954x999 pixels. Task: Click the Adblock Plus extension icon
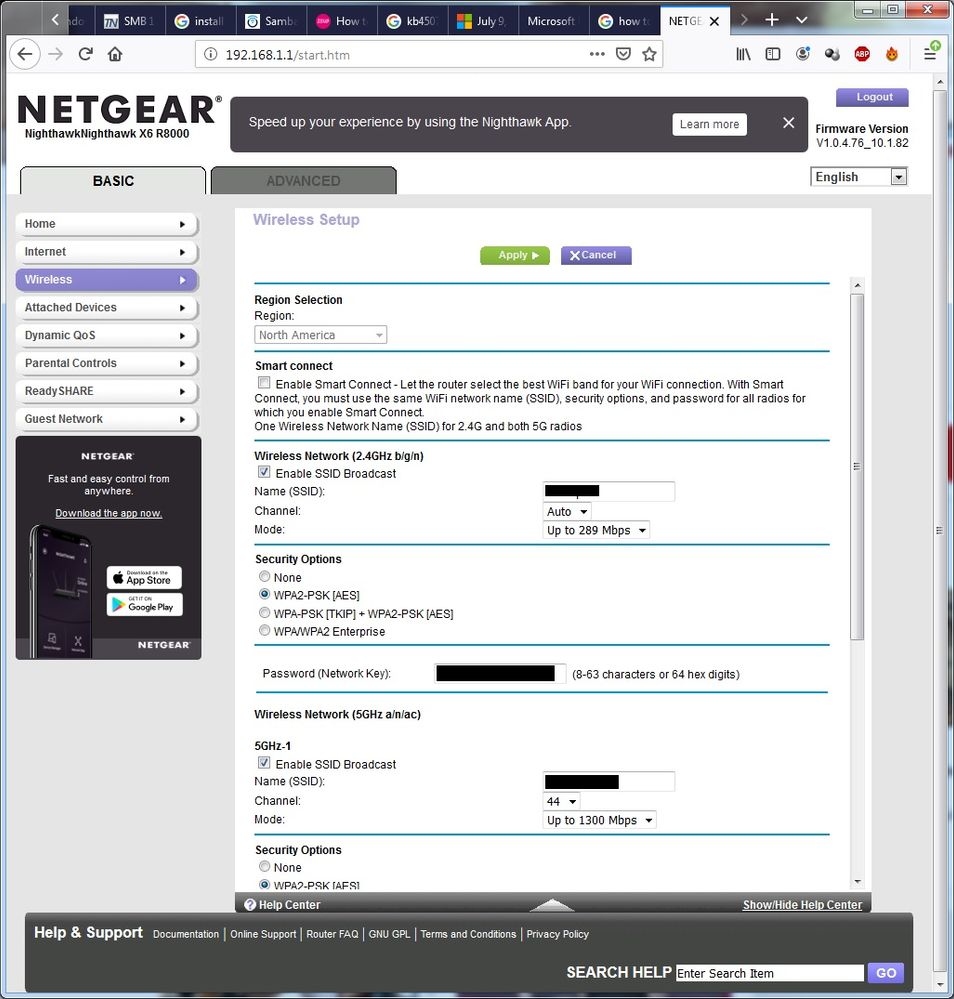click(862, 54)
